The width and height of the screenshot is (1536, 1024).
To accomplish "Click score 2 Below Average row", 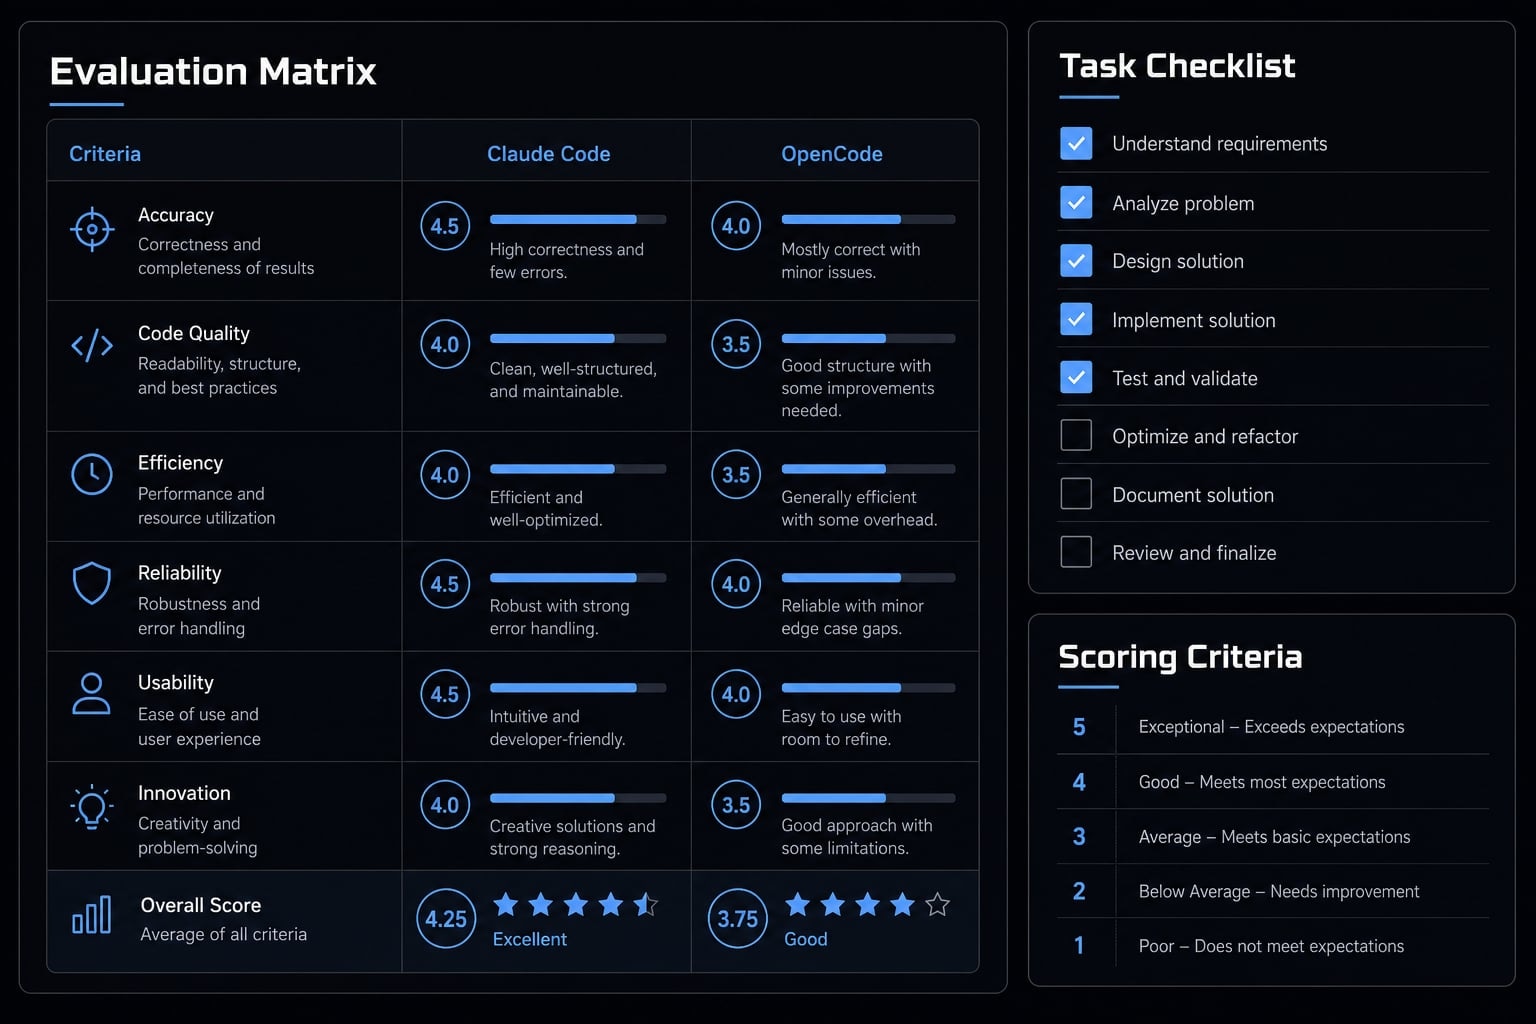I will [1273, 891].
